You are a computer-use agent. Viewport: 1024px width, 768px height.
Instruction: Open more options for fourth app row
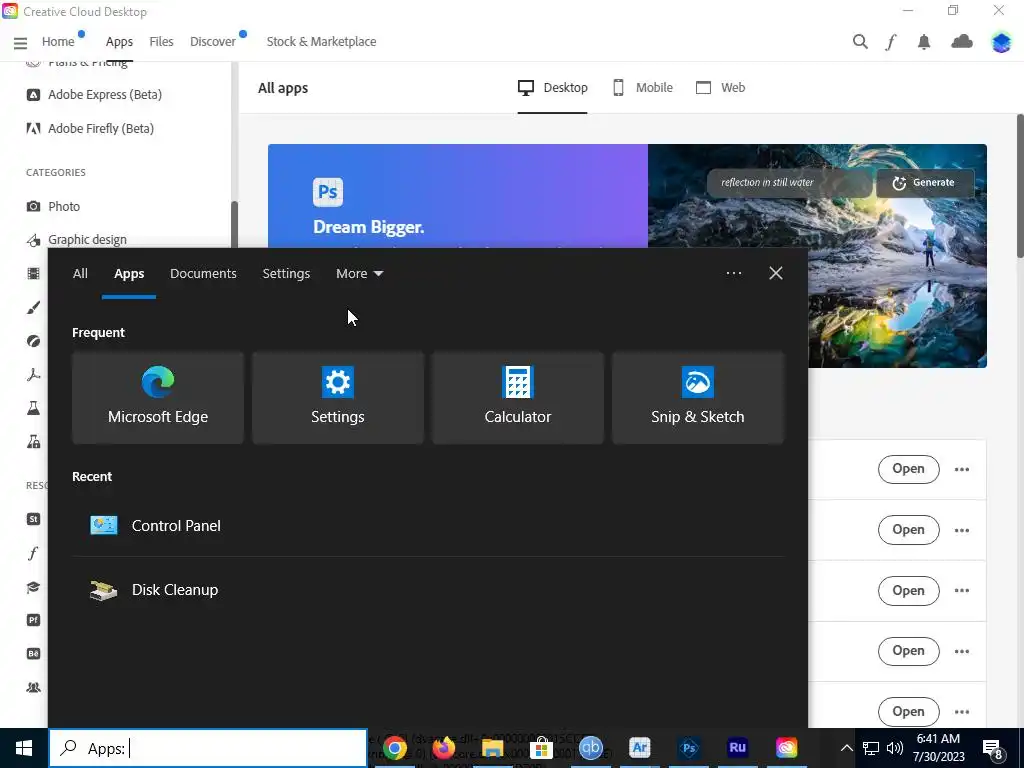[x=961, y=651]
